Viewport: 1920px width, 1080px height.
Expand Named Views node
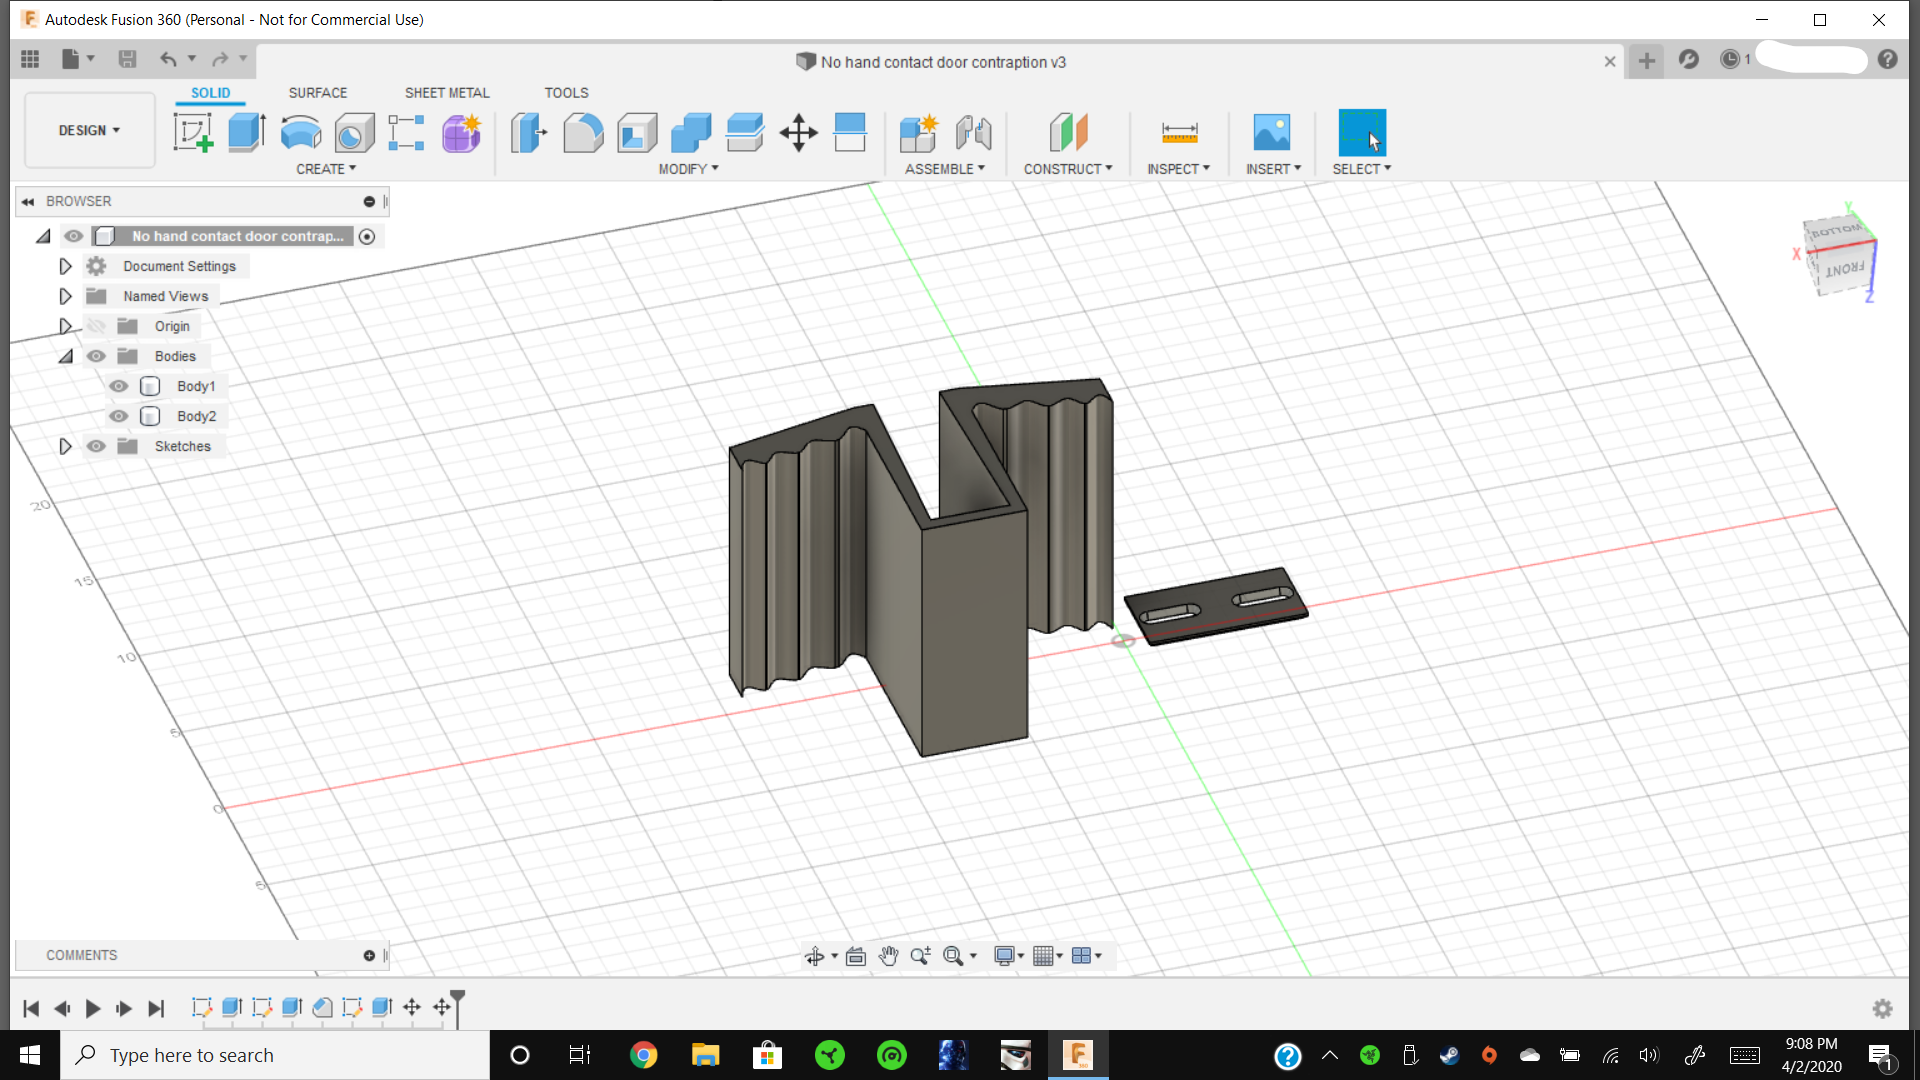pyautogui.click(x=65, y=296)
